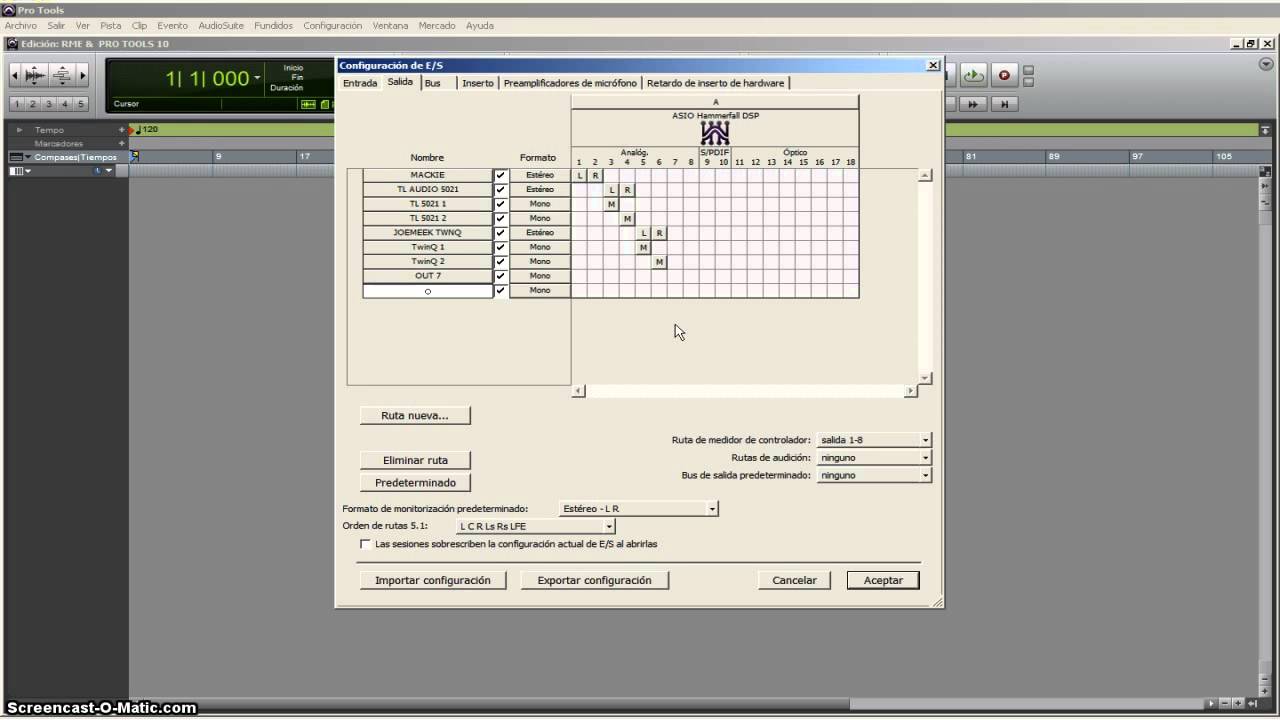Screen dimensions: 1280x720
Task: Click Importar configuración button
Action: tap(433, 580)
